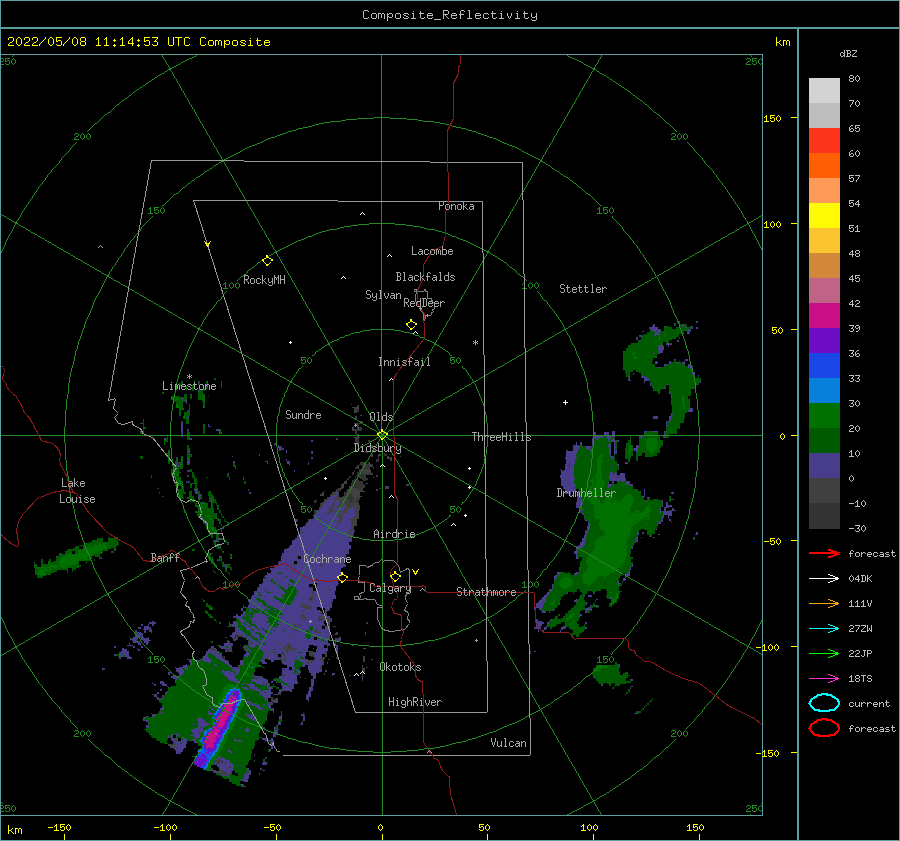Click the Didsbury town label
The width and height of the screenshot is (900, 841).
click(x=377, y=448)
